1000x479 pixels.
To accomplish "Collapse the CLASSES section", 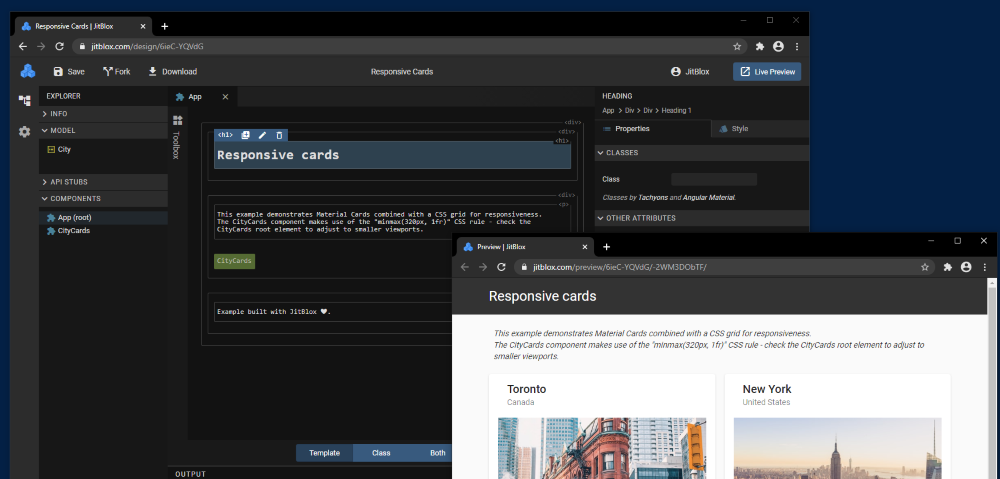I will [702, 153].
